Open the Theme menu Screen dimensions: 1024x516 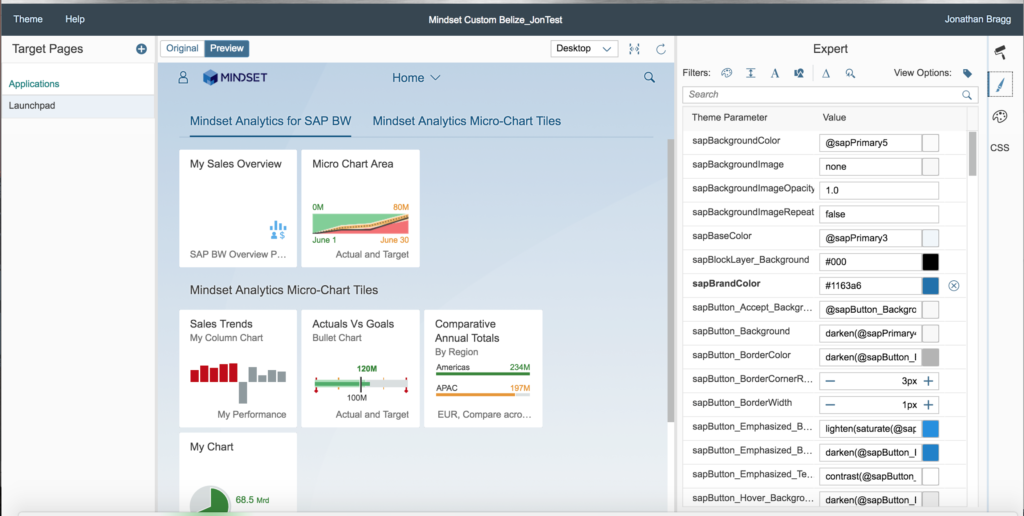[28, 19]
